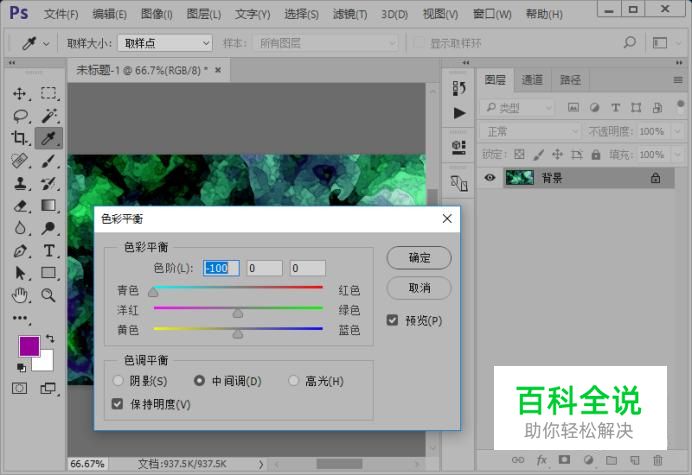692x475 pixels.
Task: Select the History Brush tool
Action: (x=49, y=183)
